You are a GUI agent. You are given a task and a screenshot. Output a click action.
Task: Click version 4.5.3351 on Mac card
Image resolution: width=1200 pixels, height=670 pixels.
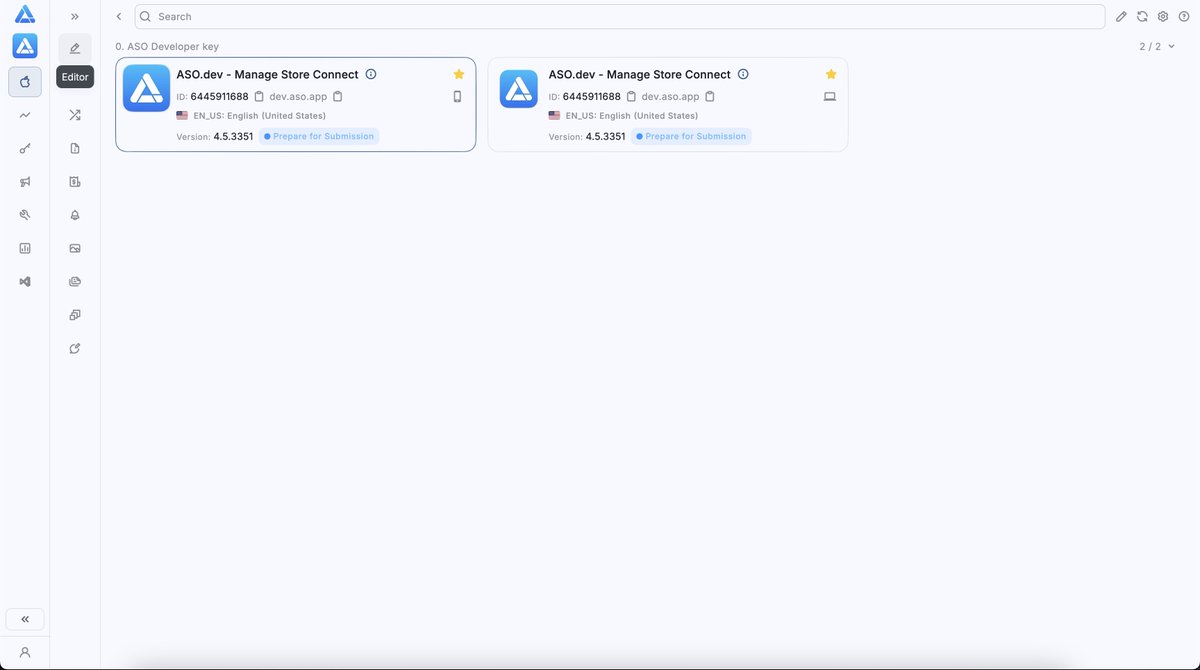click(x=605, y=136)
